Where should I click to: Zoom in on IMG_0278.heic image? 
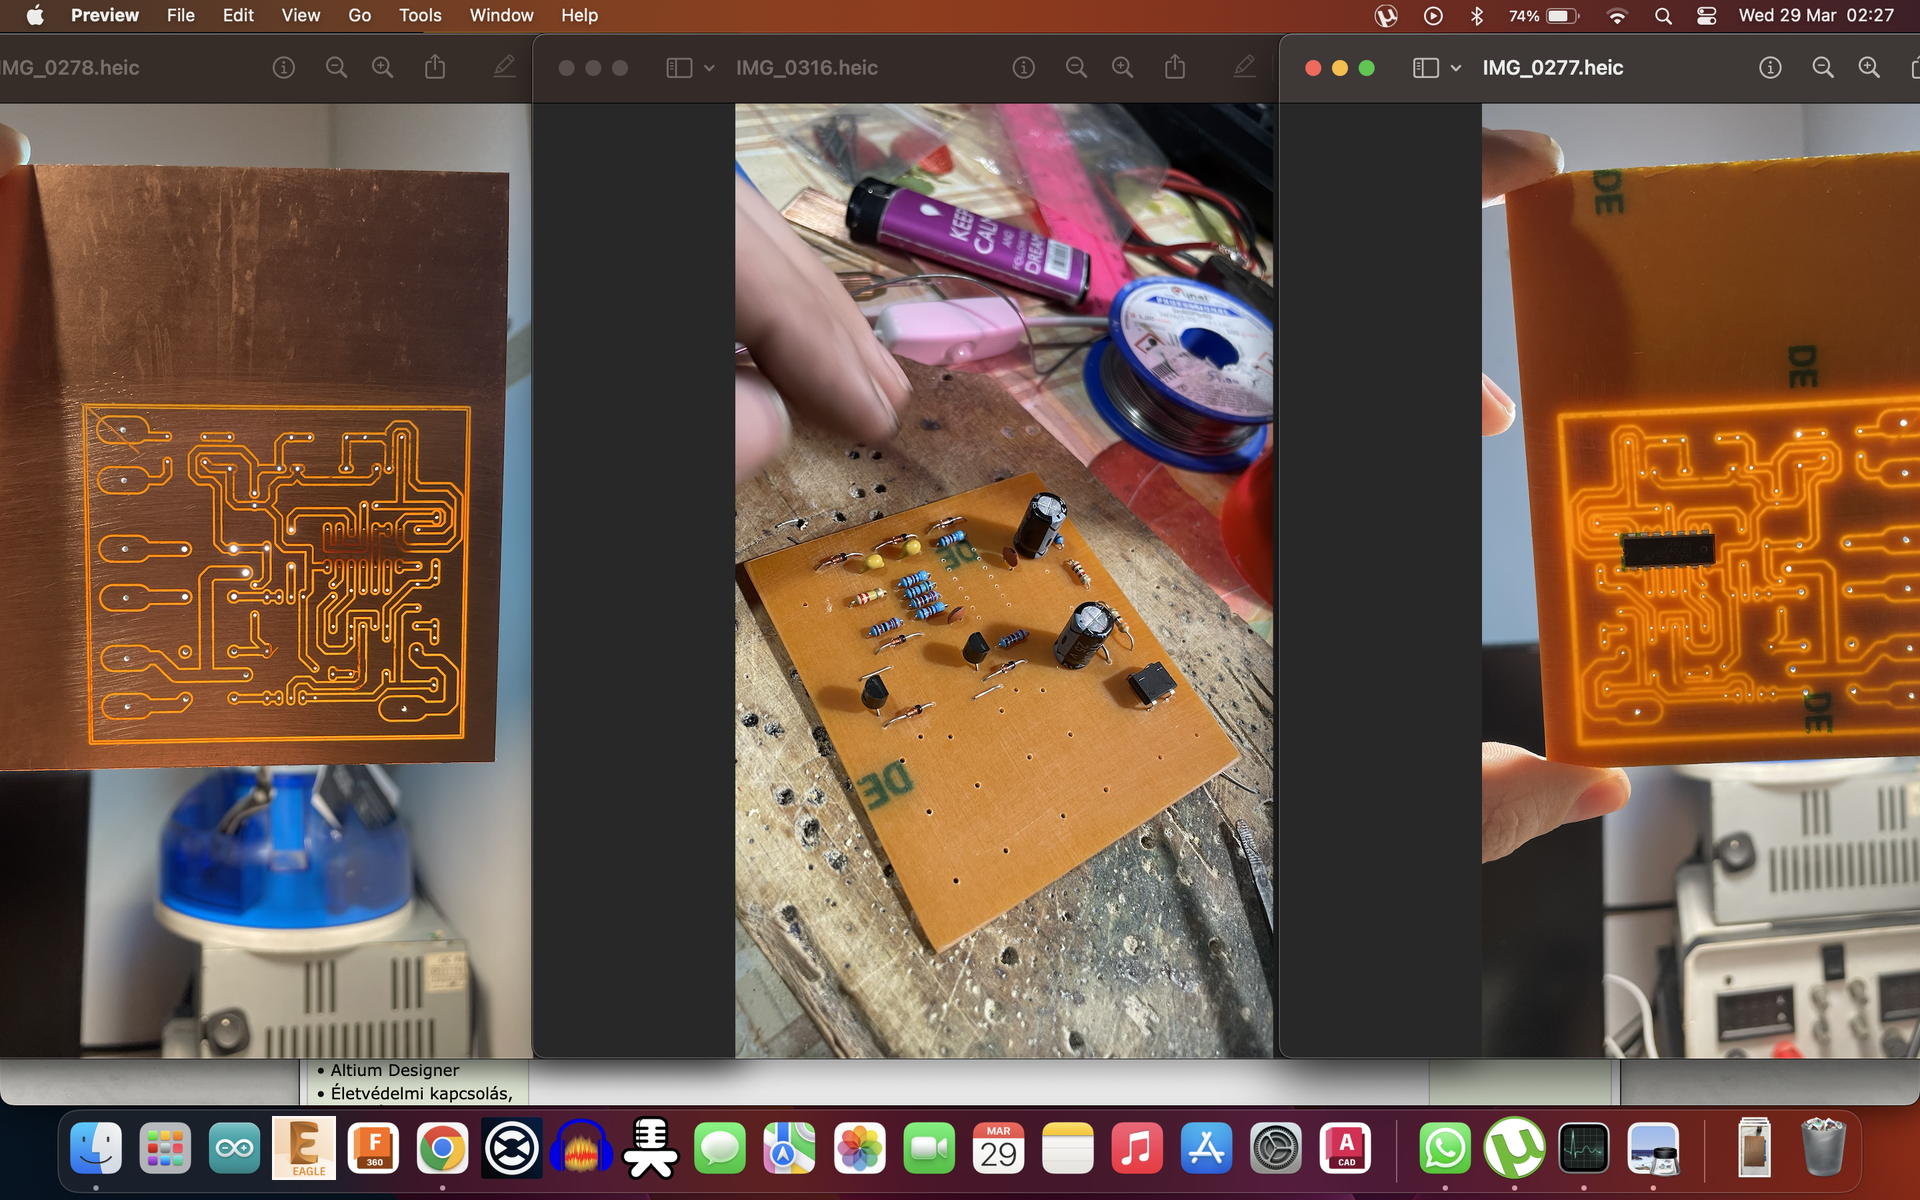coord(382,68)
